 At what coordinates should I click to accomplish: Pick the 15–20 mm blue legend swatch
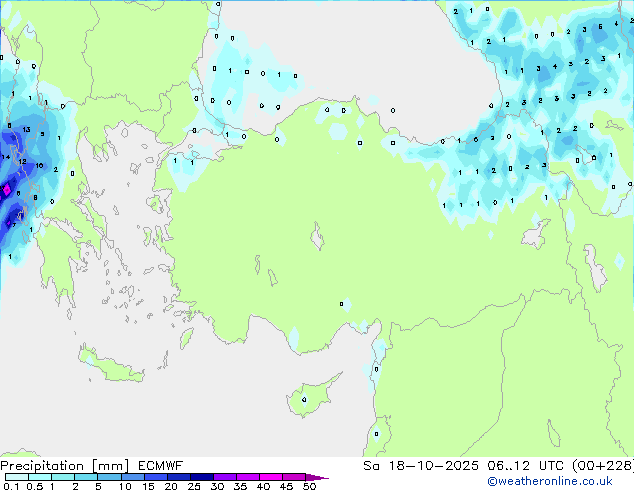coord(155,477)
